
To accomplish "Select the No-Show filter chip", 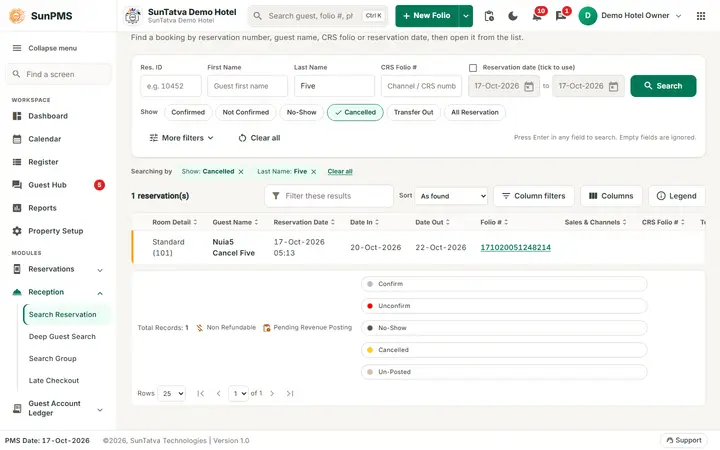I will click(x=301, y=112).
